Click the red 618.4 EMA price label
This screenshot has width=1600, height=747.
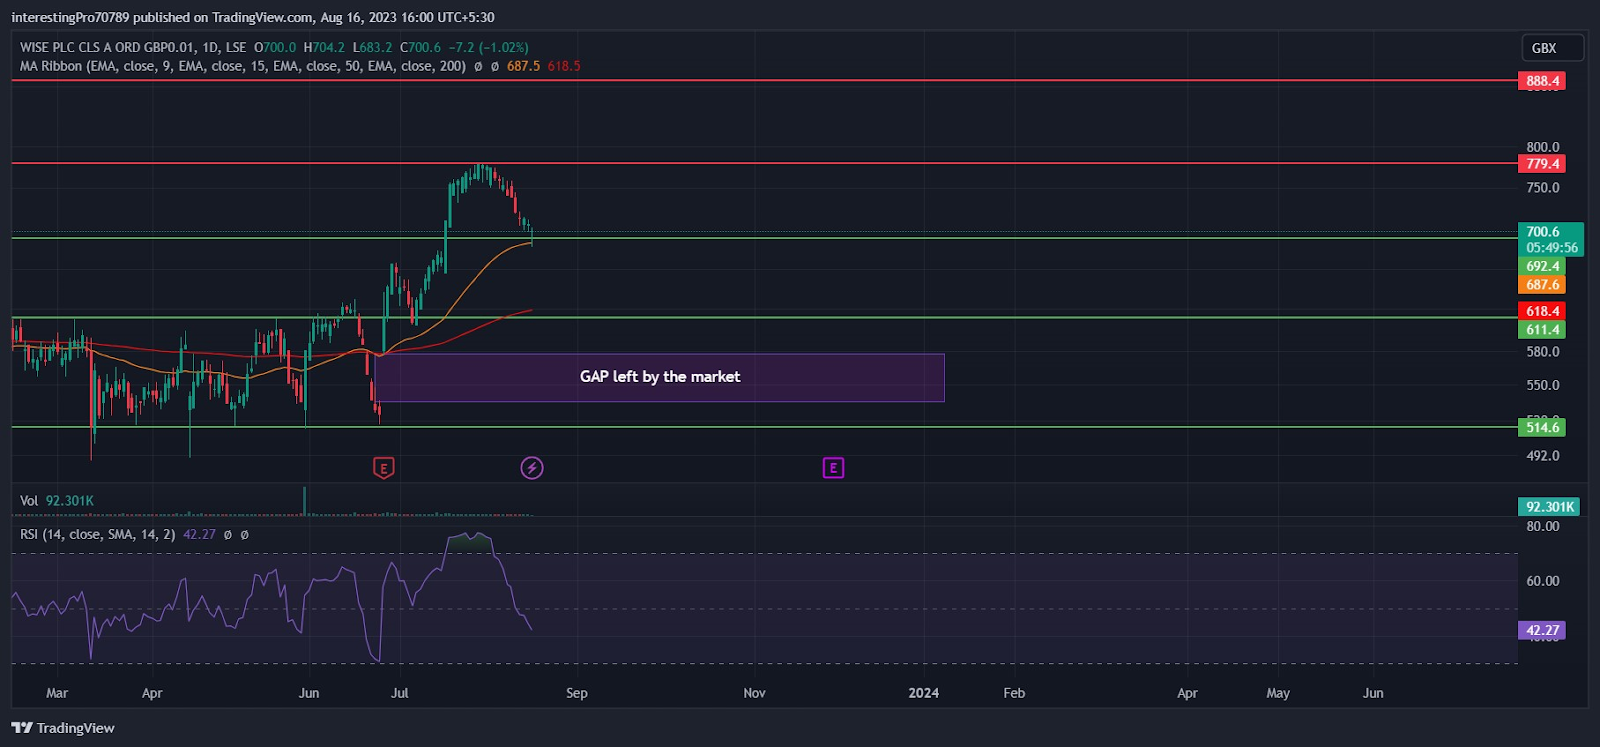pyautogui.click(x=1542, y=312)
